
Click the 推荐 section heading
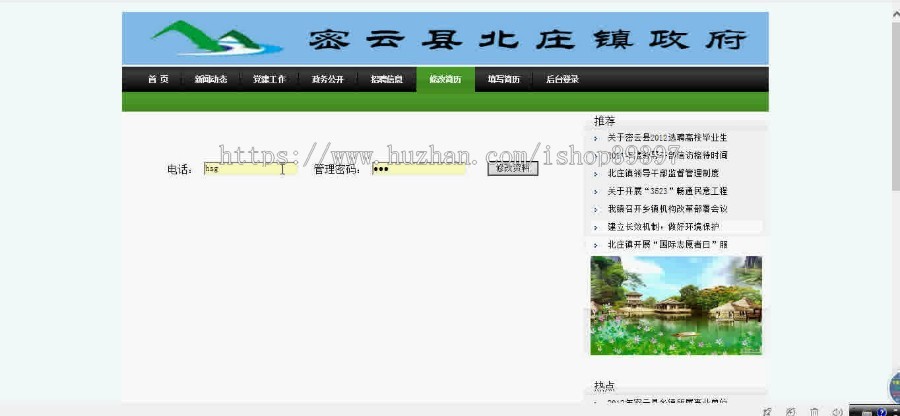click(604, 120)
